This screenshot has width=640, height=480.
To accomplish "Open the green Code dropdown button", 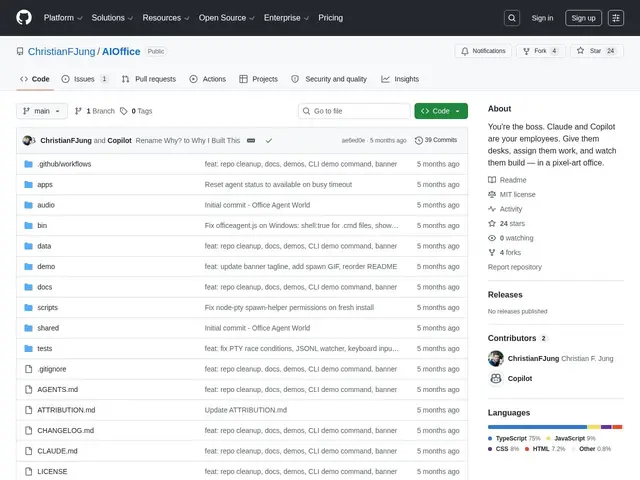I will coord(441,111).
